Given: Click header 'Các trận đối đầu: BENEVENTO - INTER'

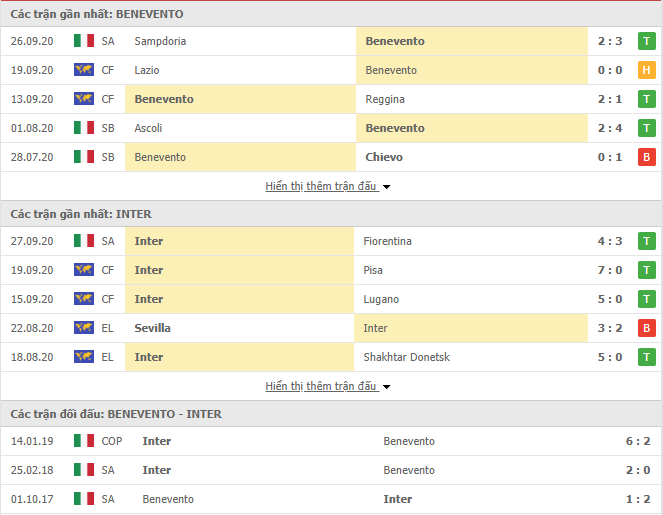Looking at the screenshot, I should [116, 414].
